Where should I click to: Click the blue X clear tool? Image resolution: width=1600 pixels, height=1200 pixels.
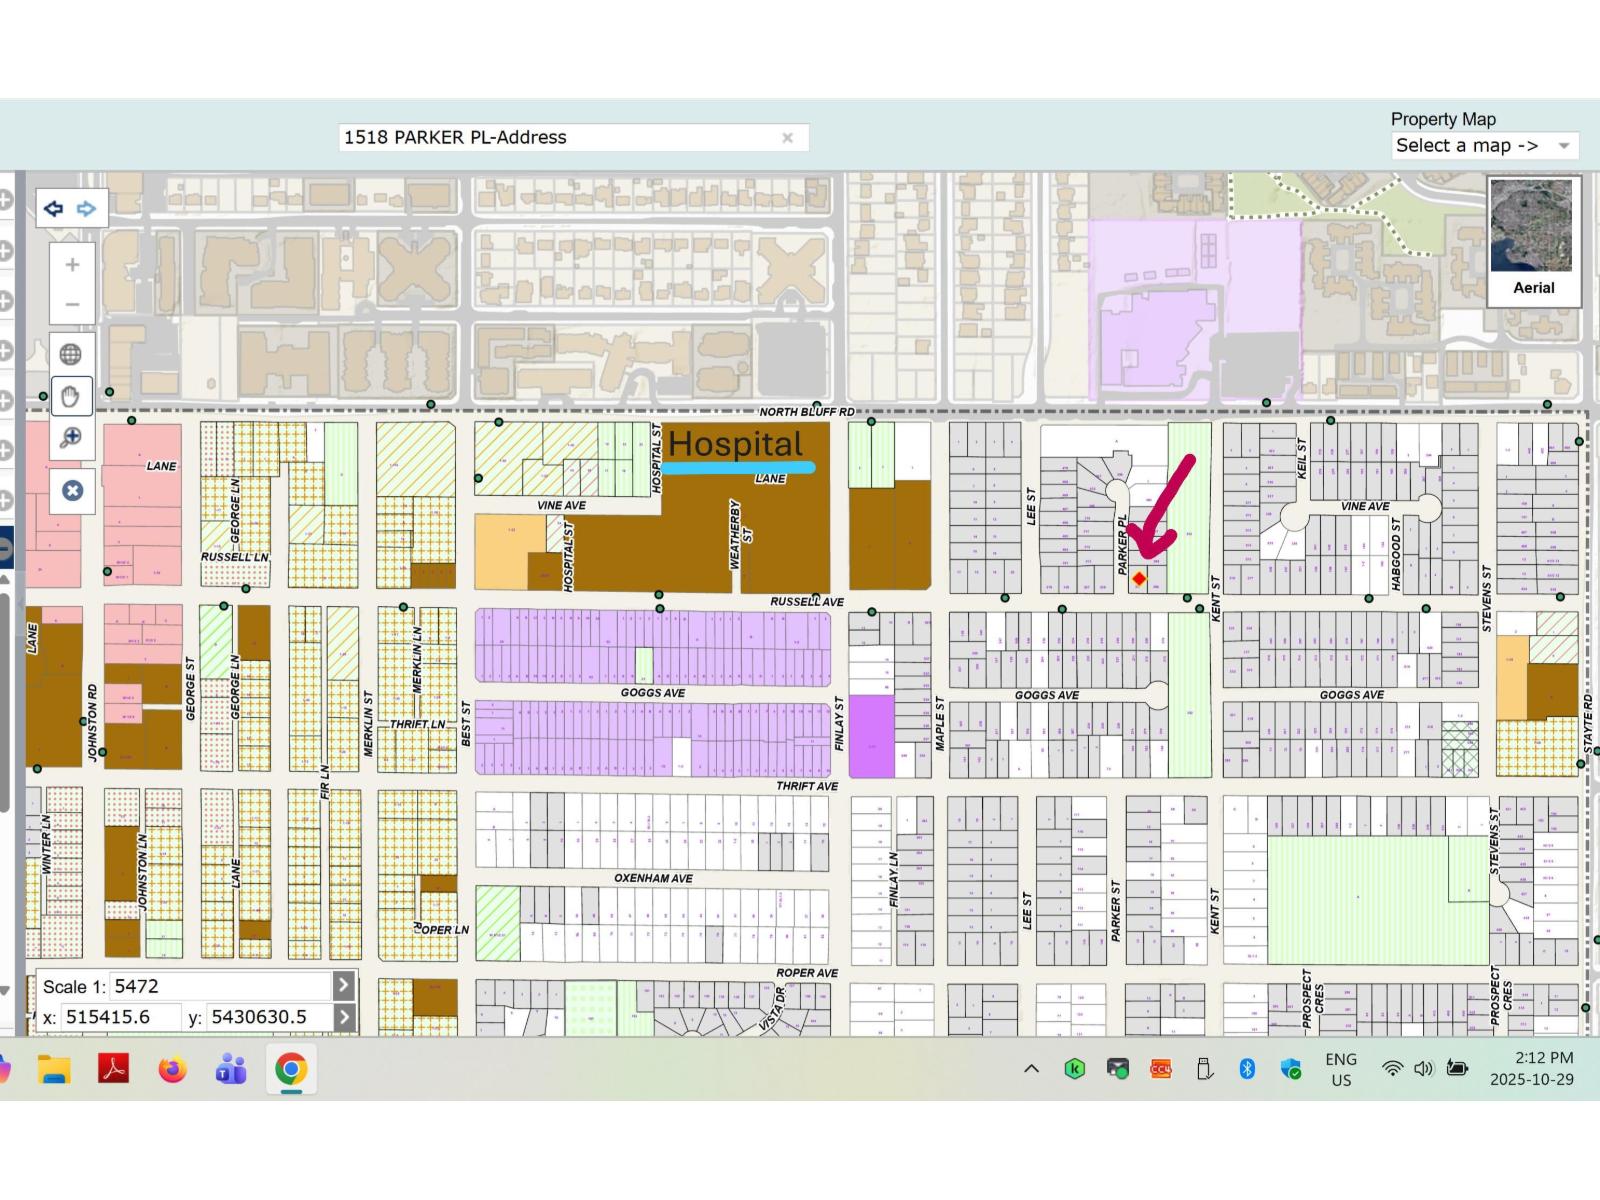pos(72,491)
